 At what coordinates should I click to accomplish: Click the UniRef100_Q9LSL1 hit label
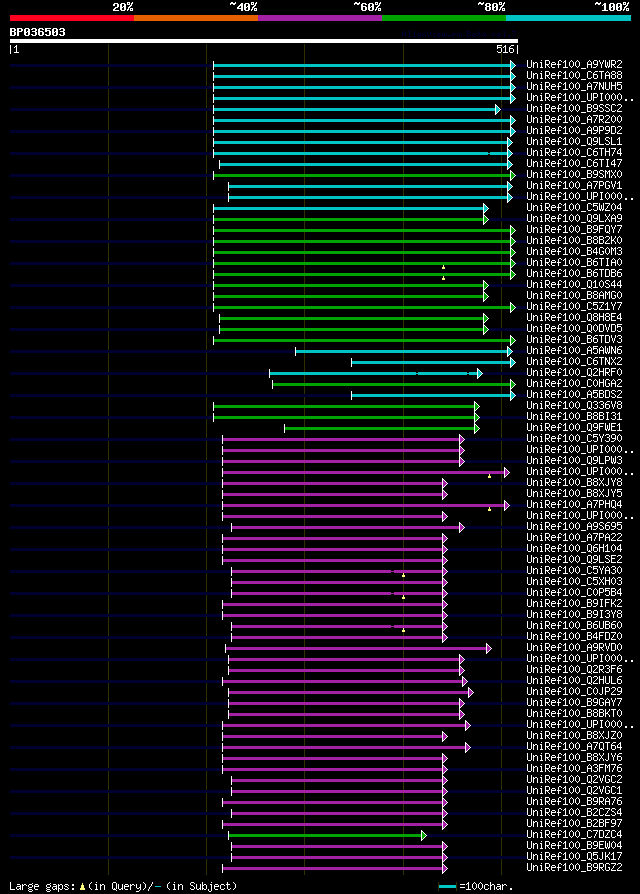[574, 141]
